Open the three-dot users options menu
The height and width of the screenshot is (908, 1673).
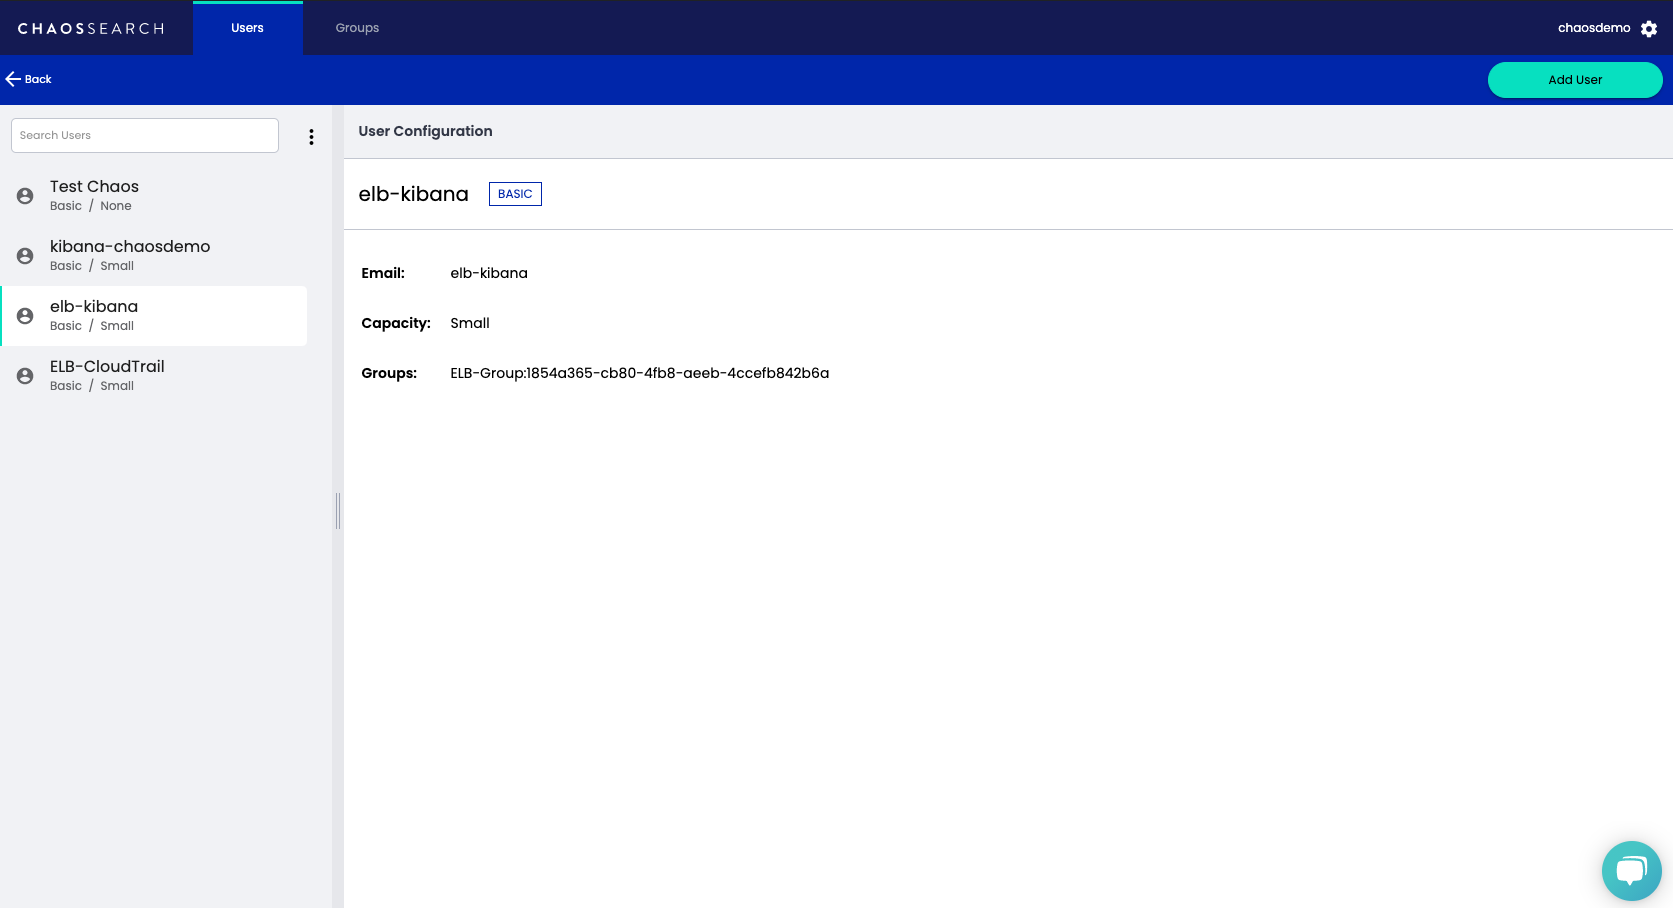[x=311, y=137]
